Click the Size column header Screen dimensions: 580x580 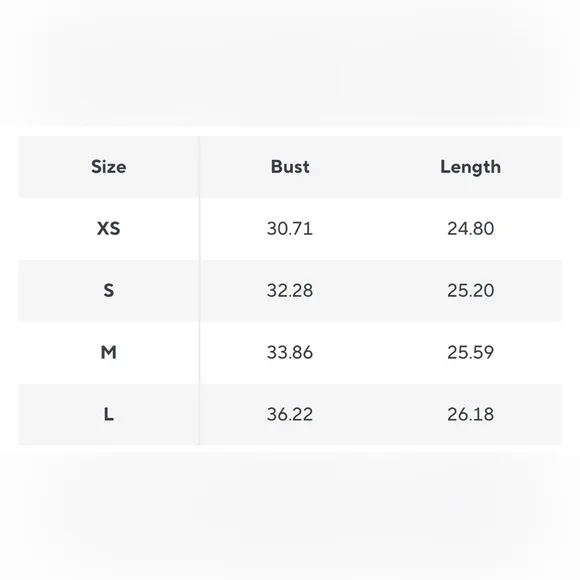click(109, 167)
